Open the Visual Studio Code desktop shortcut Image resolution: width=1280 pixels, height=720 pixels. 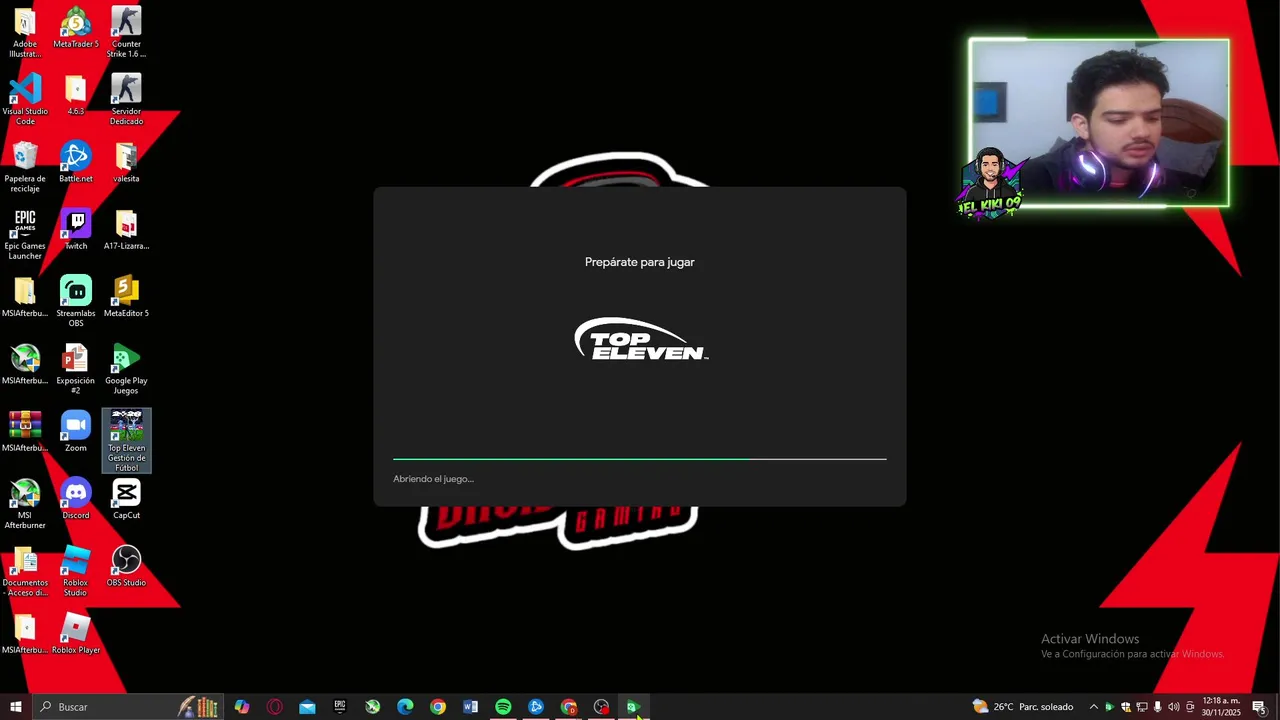[25, 99]
